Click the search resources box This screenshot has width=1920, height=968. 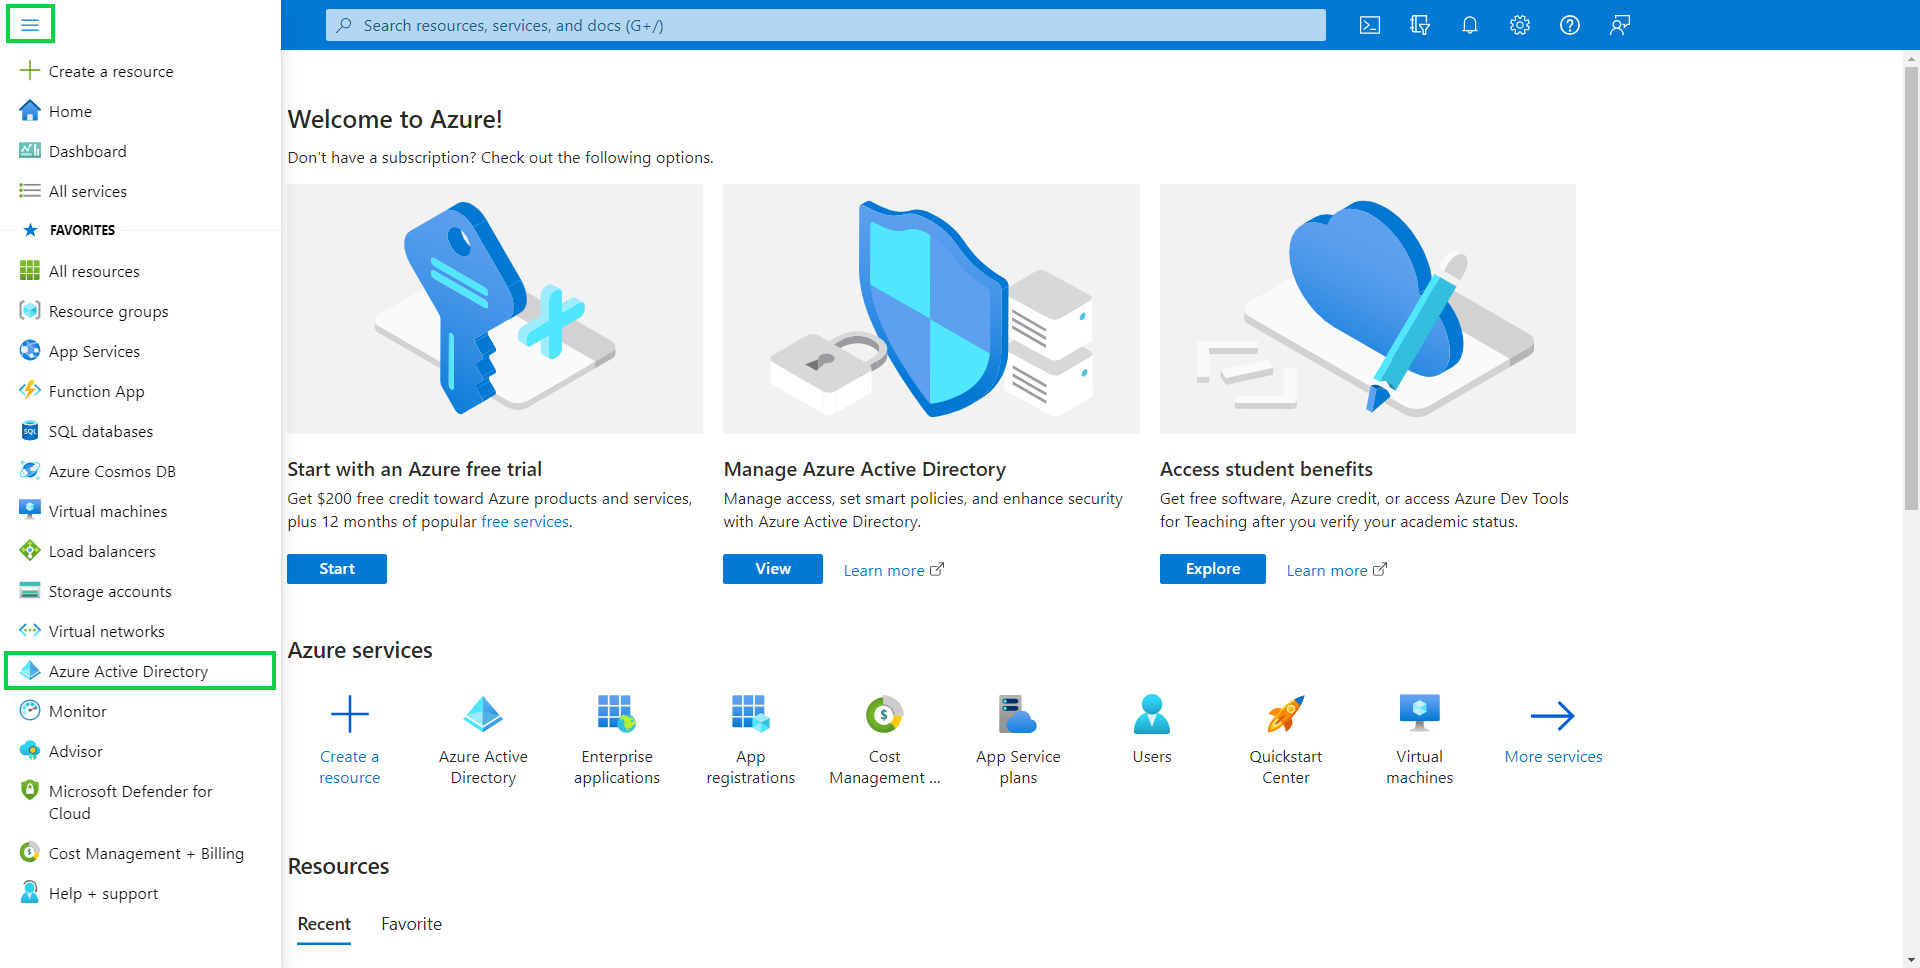tap(825, 25)
